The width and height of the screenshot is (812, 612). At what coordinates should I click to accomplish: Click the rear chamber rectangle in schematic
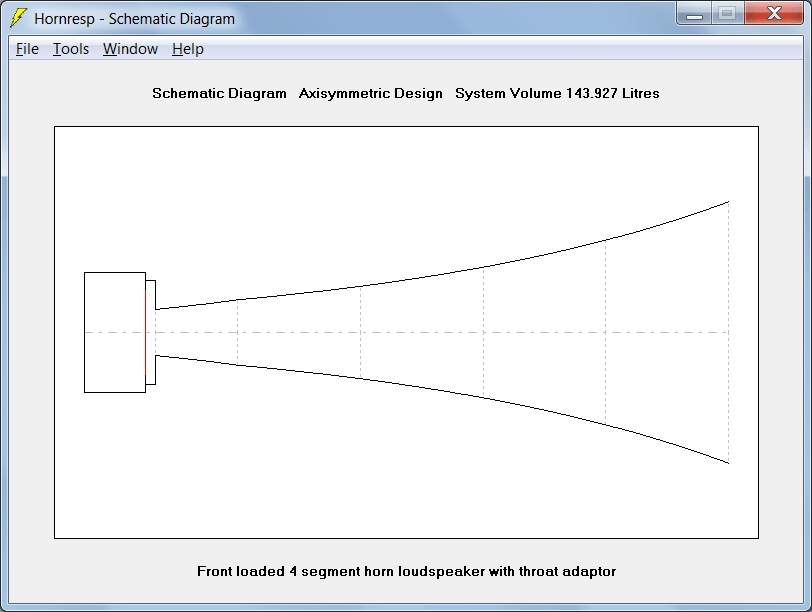pos(115,332)
